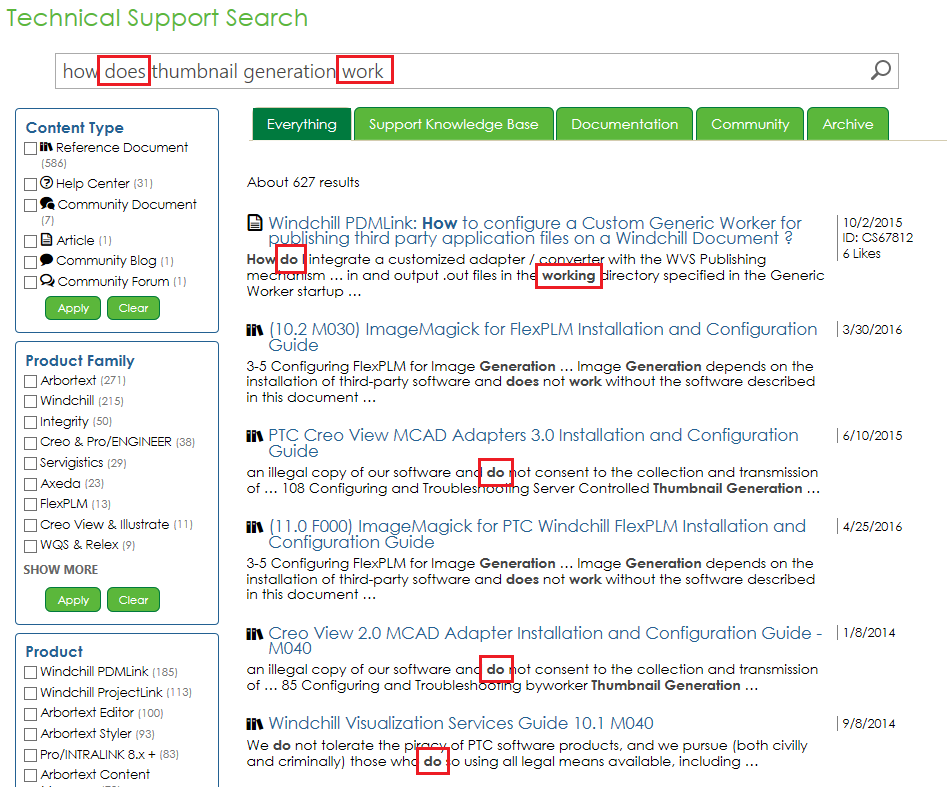Enable the Article content type filter
This screenshot has height=787, width=947.
coord(30,241)
